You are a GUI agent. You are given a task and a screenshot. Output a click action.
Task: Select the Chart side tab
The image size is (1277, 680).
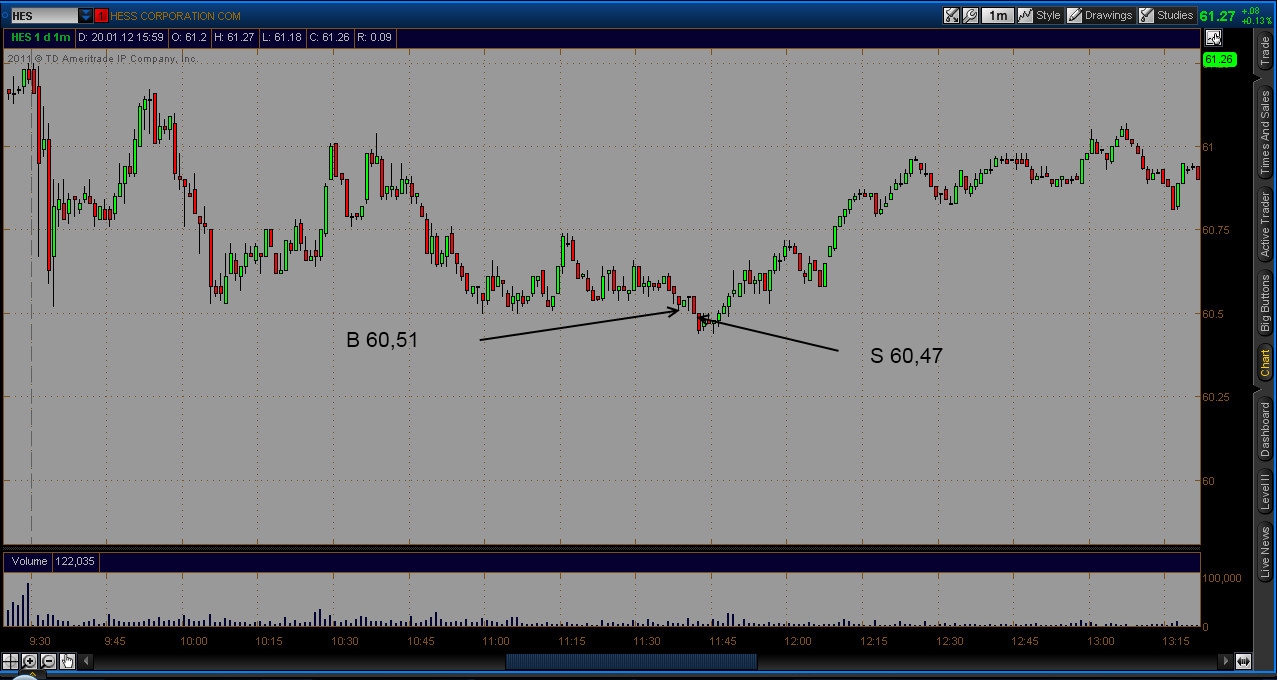click(1265, 363)
